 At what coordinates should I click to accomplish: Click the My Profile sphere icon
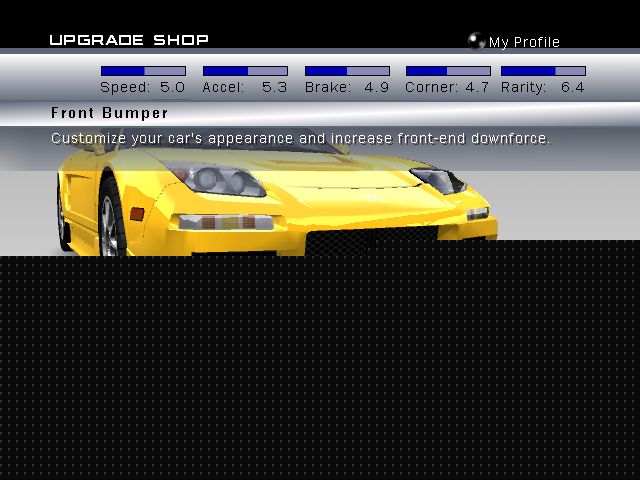(477, 41)
